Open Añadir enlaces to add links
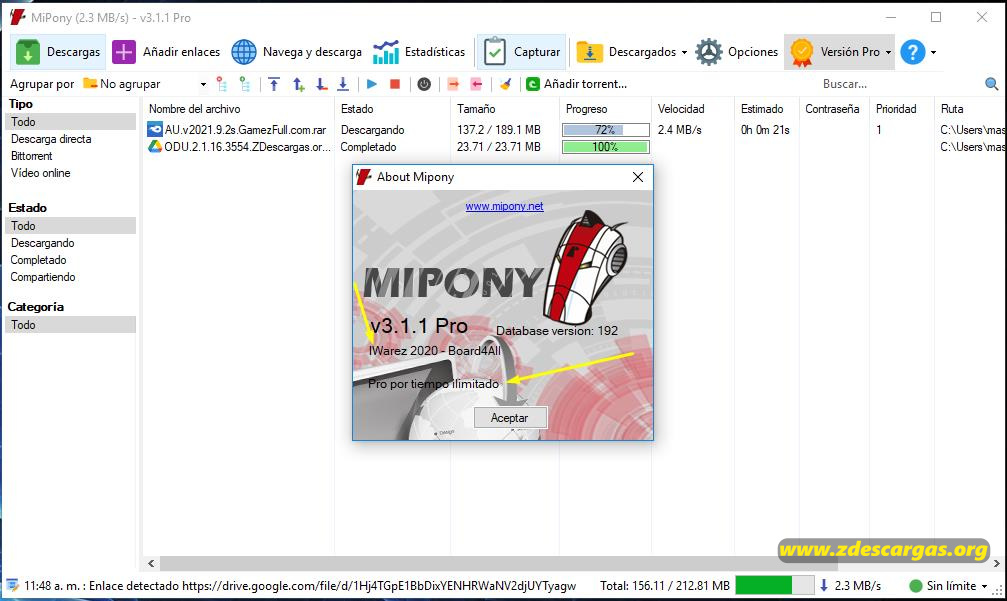The image size is (1007, 601). (x=166, y=52)
